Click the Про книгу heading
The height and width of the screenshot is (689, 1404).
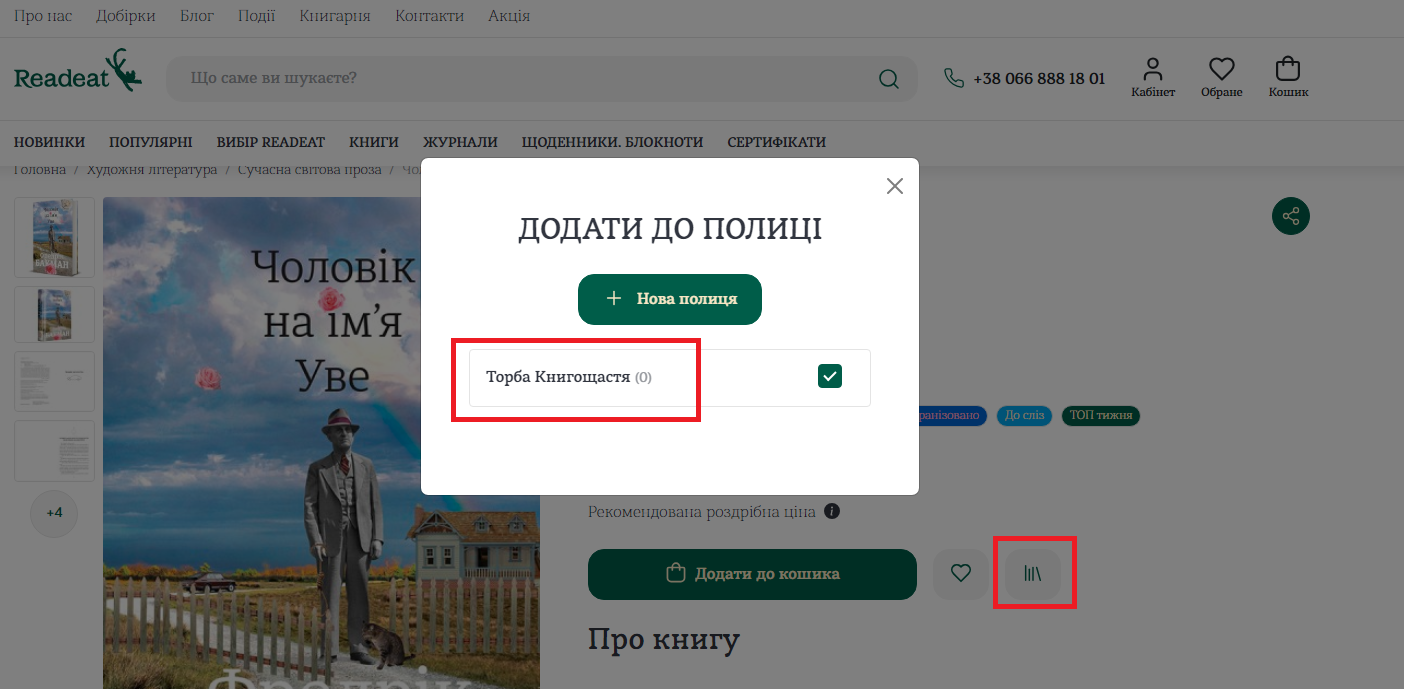coord(664,639)
